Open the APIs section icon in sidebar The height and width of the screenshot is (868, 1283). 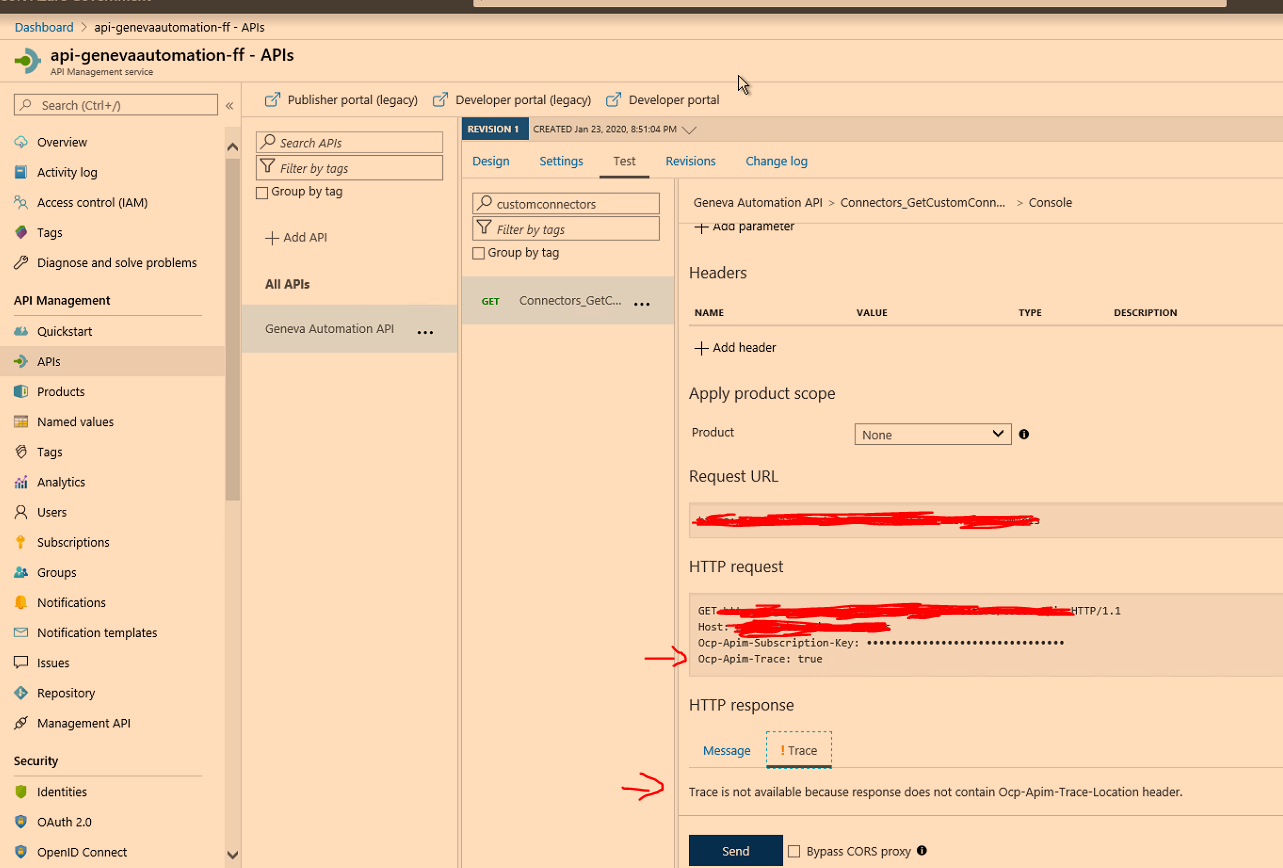(x=20, y=361)
